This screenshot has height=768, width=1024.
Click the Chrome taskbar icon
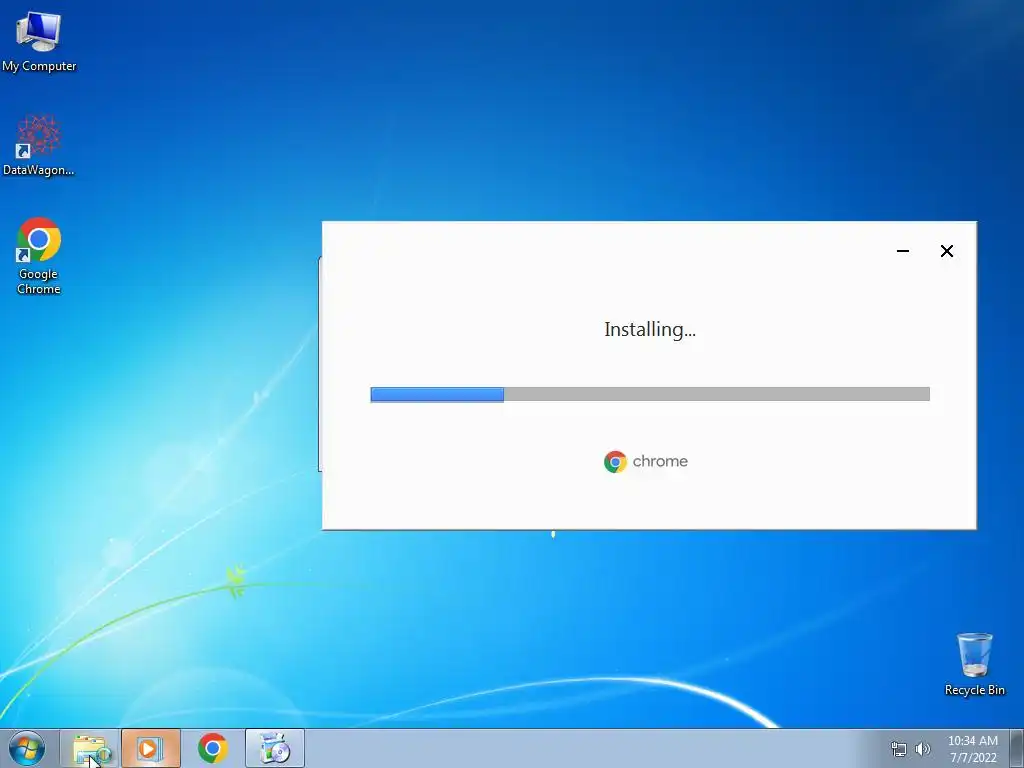213,748
